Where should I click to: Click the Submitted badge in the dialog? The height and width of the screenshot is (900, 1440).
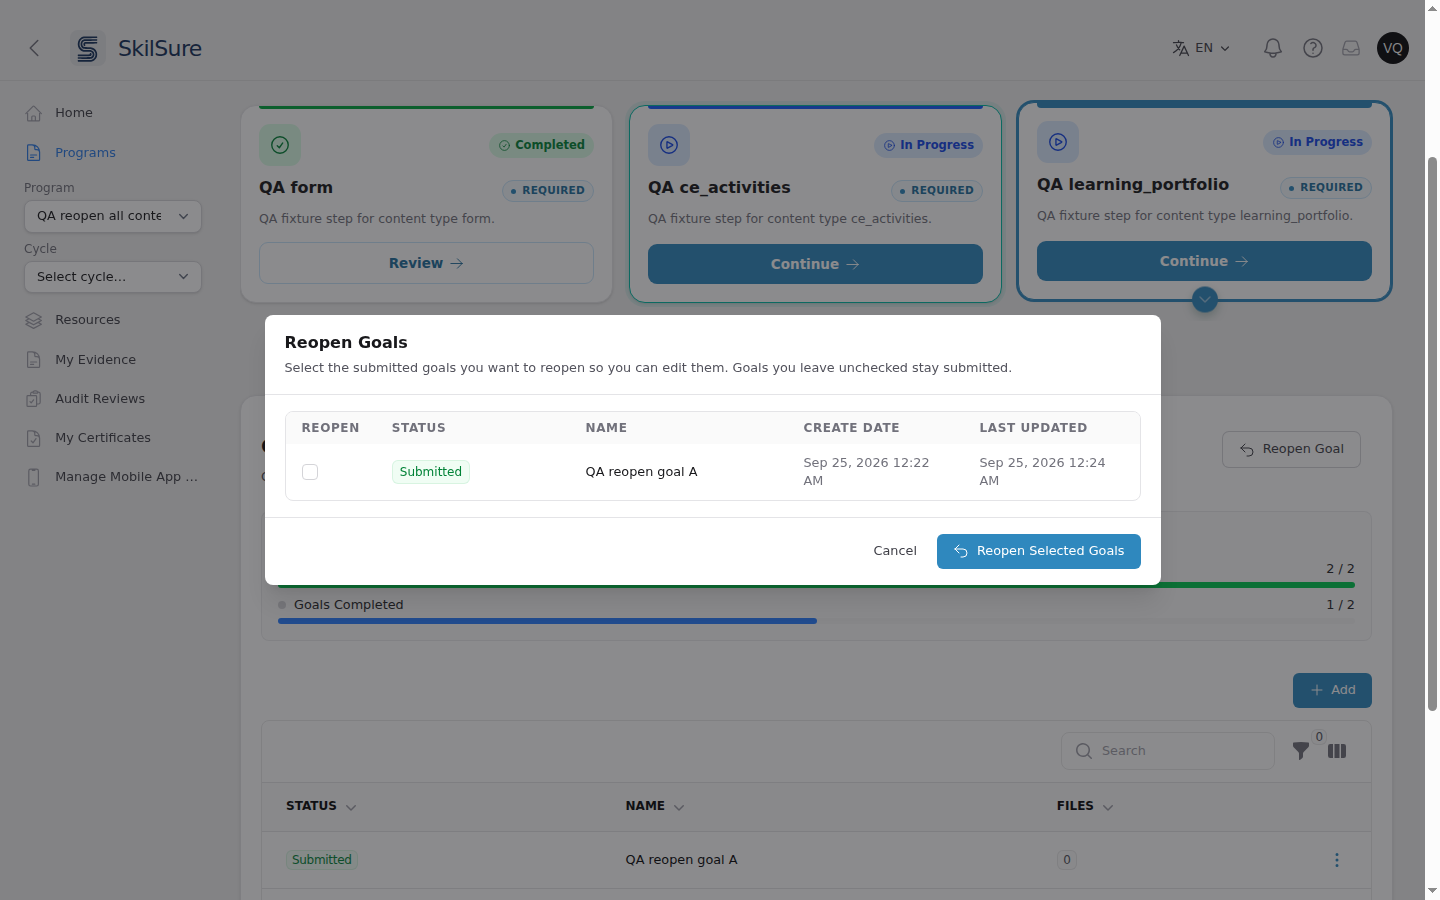pos(431,472)
